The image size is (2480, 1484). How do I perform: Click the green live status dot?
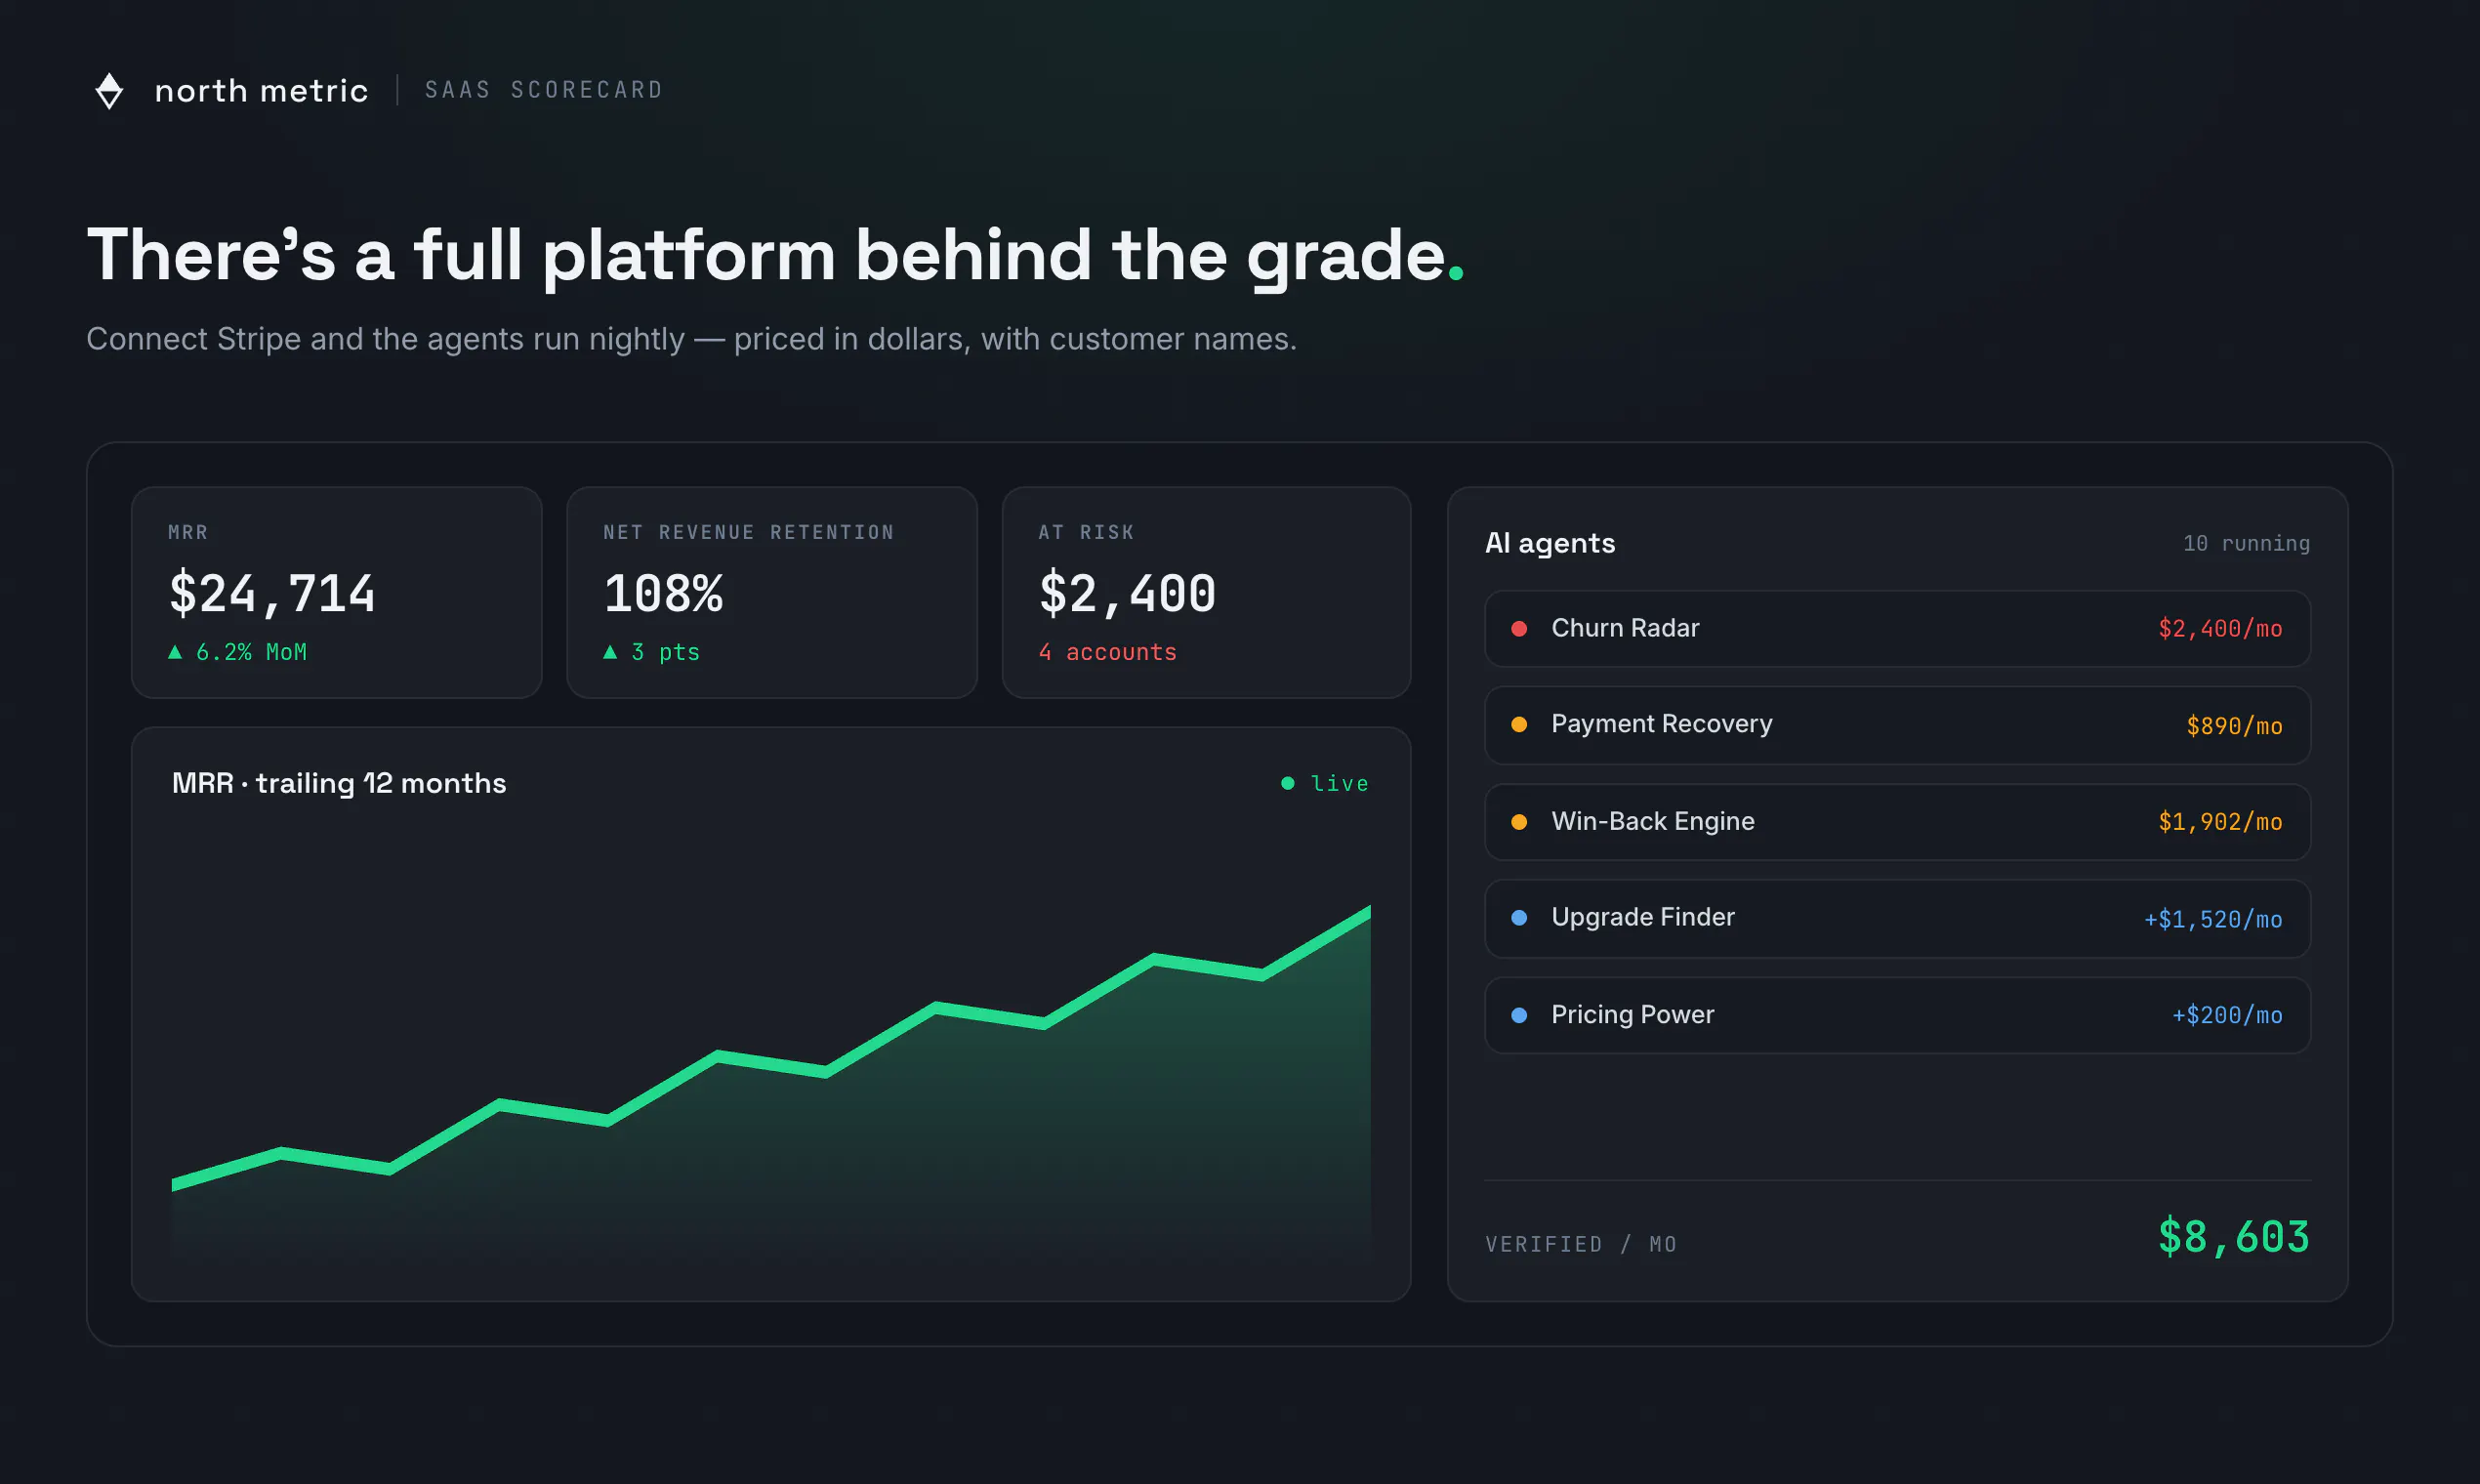pos(1288,783)
